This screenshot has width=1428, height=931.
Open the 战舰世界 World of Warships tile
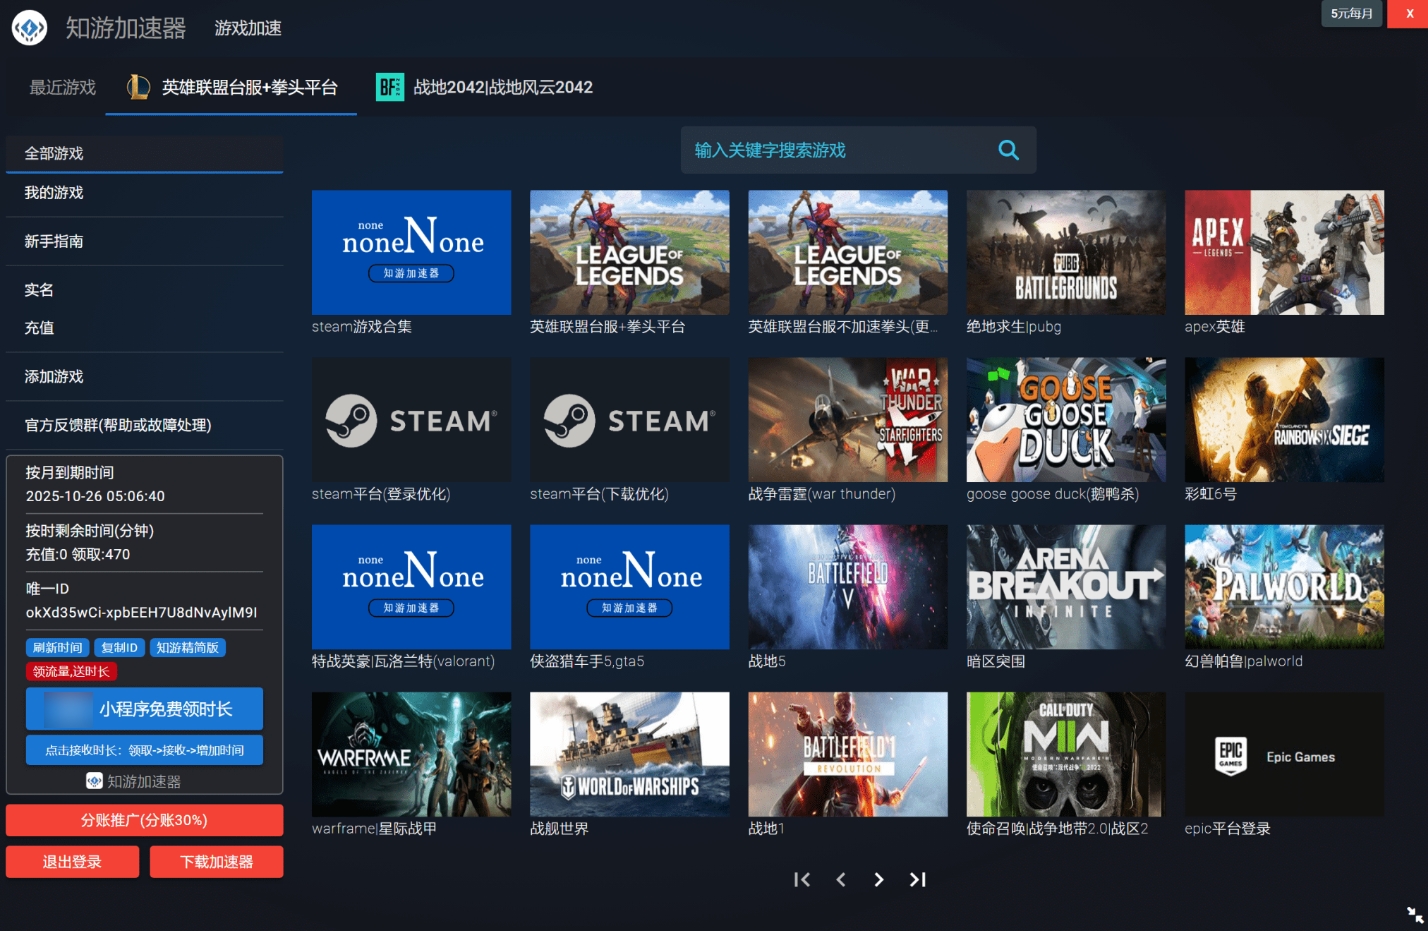[629, 754]
